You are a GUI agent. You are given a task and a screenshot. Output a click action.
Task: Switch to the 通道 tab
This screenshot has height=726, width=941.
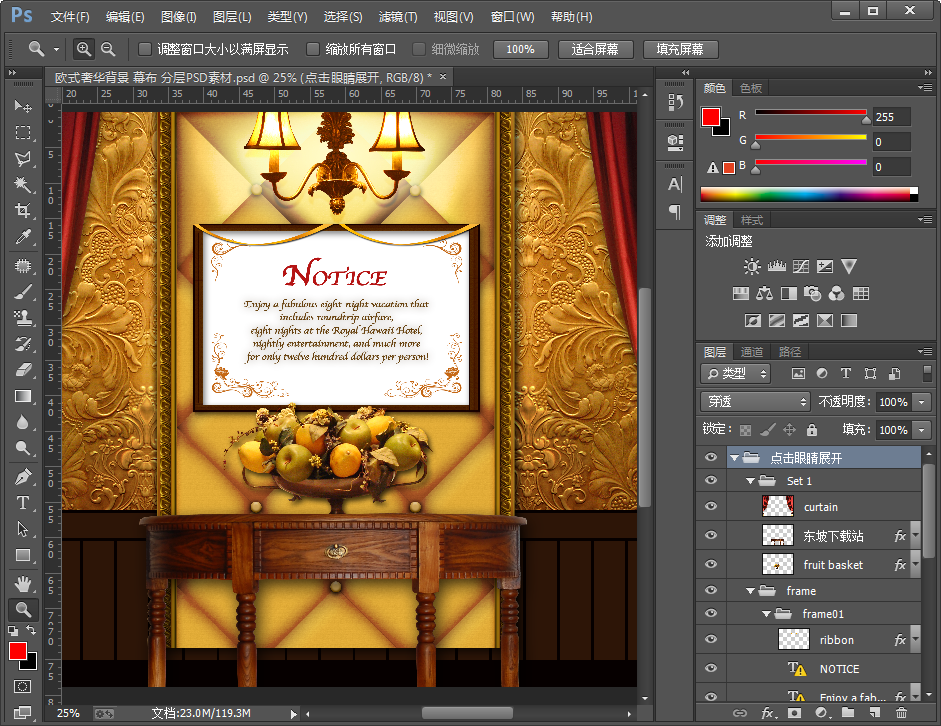[x=752, y=352]
